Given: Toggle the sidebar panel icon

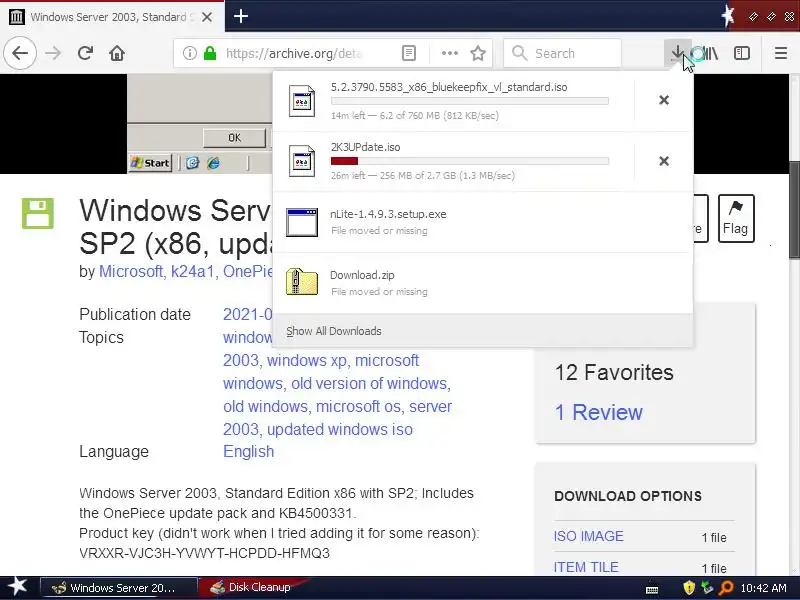Looking at the screenshot, I should click(x=742, y=53).
